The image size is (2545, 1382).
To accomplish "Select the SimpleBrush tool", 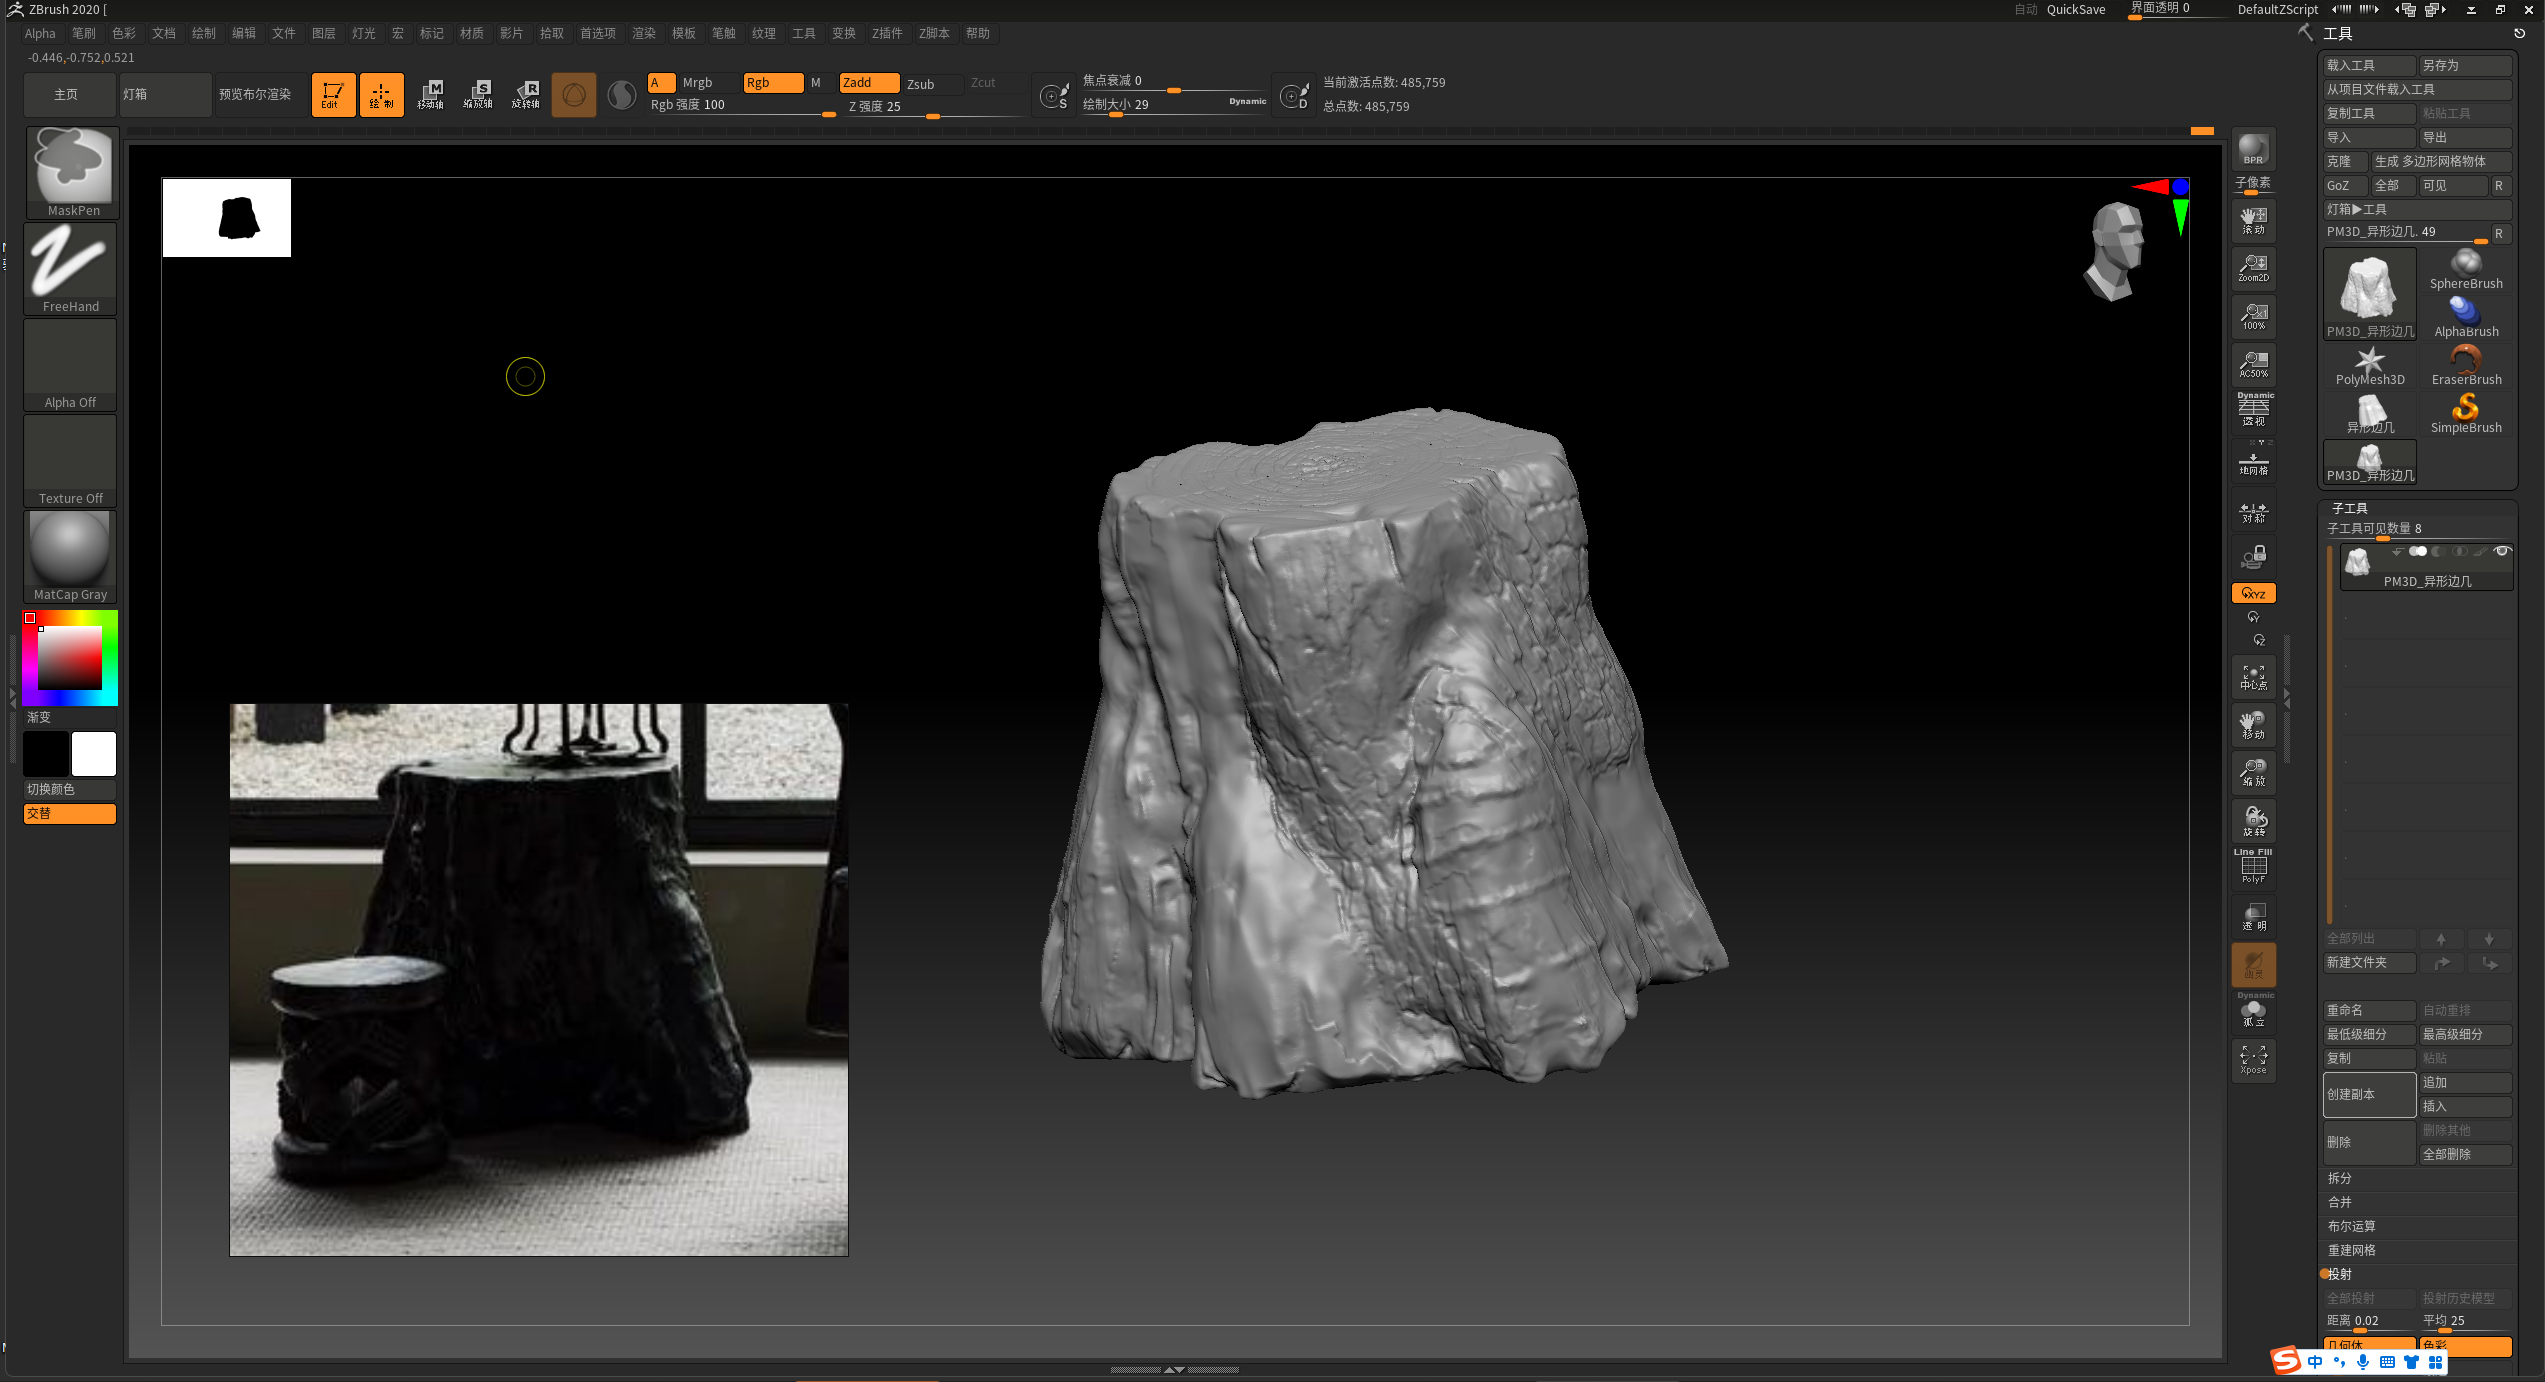I will pos(2465,412).
